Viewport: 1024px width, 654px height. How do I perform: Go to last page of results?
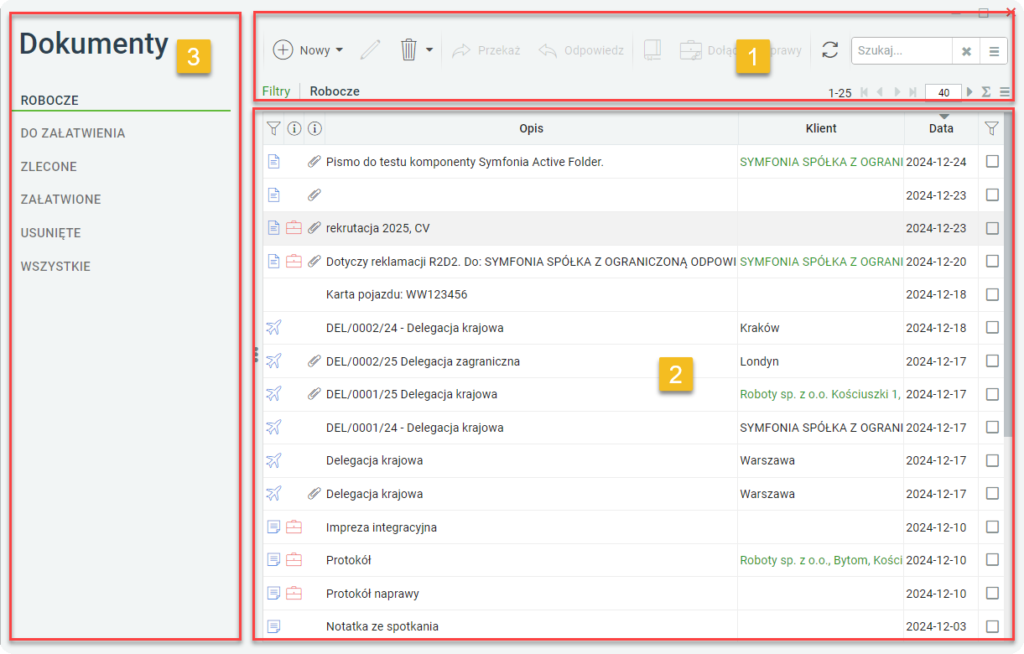pyautogui.click(x=913, y=92)
